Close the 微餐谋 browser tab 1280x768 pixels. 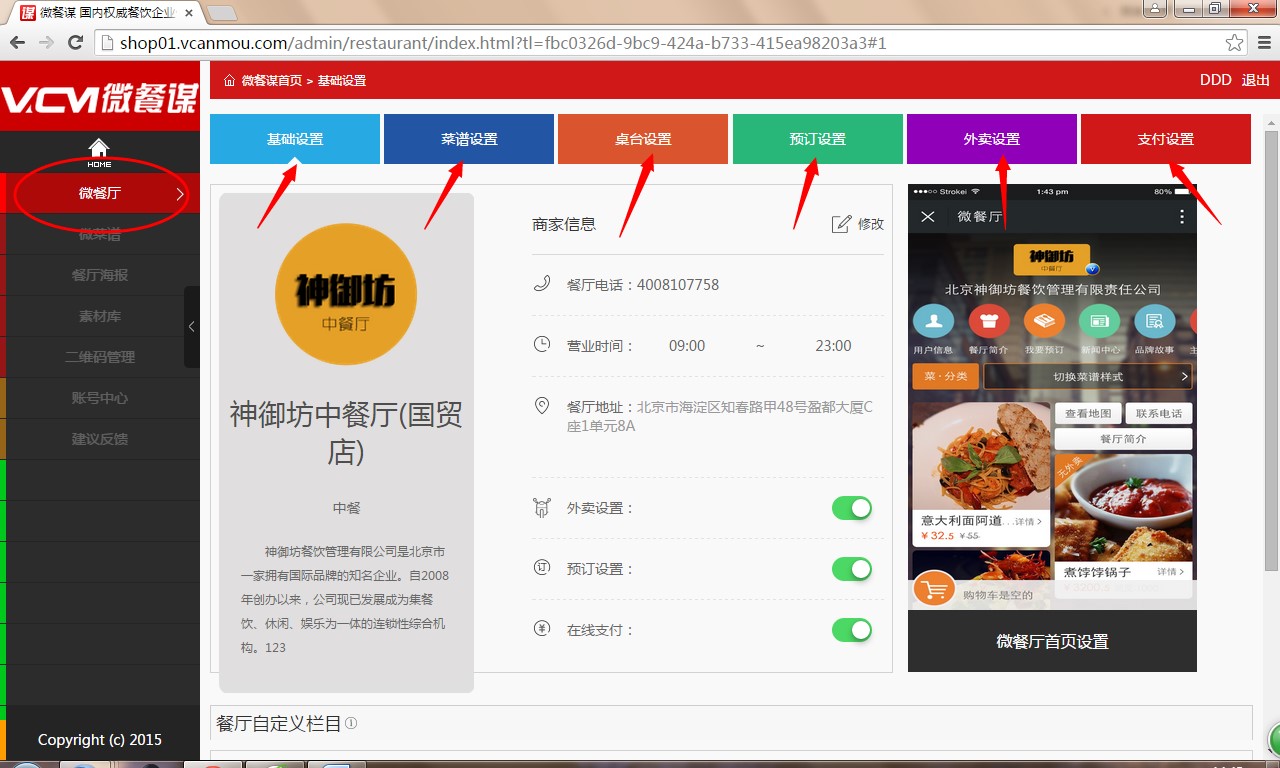[x=189, y=13]
